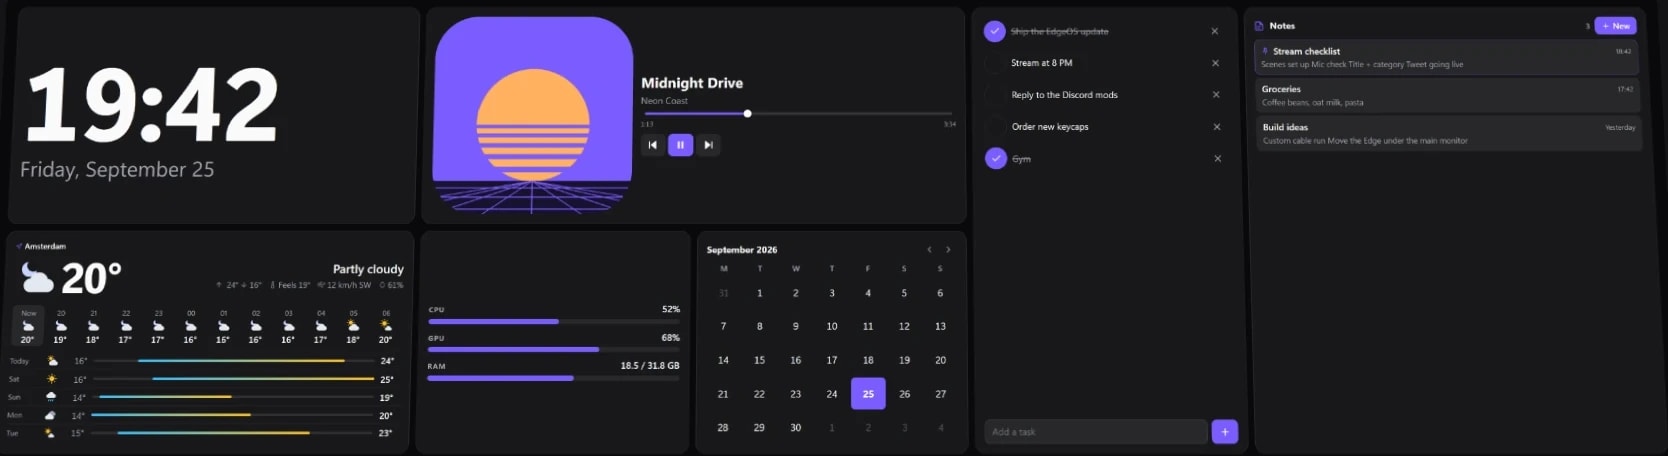Go to next month in calendar

click(948, 250)
